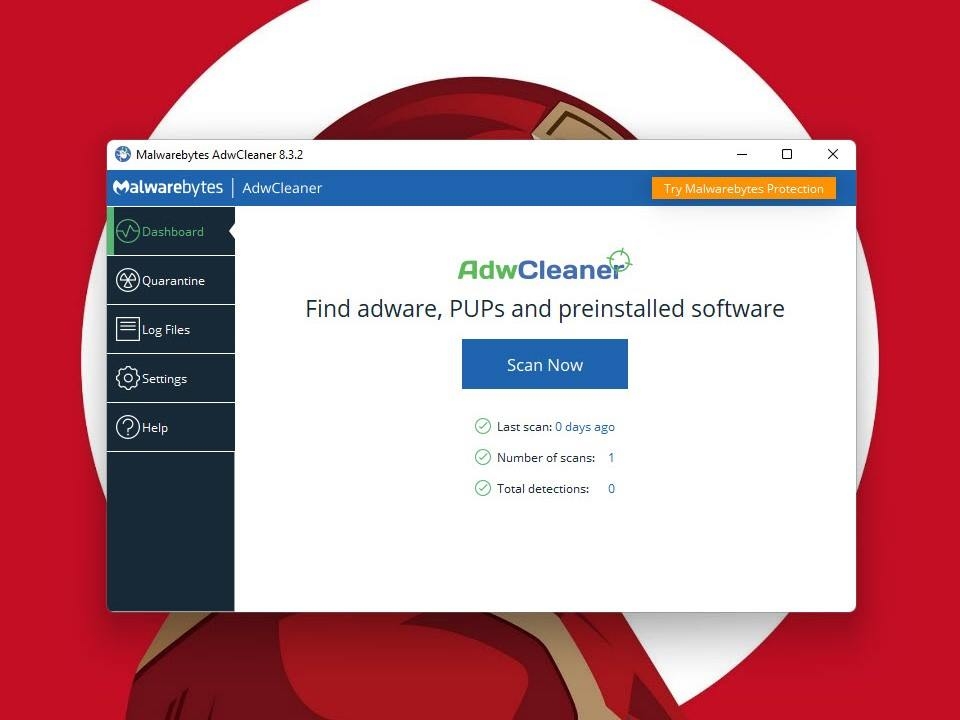Screen dimensions: 960x720
Task: Click the Settings gear icon
Action: pos(127,378)
